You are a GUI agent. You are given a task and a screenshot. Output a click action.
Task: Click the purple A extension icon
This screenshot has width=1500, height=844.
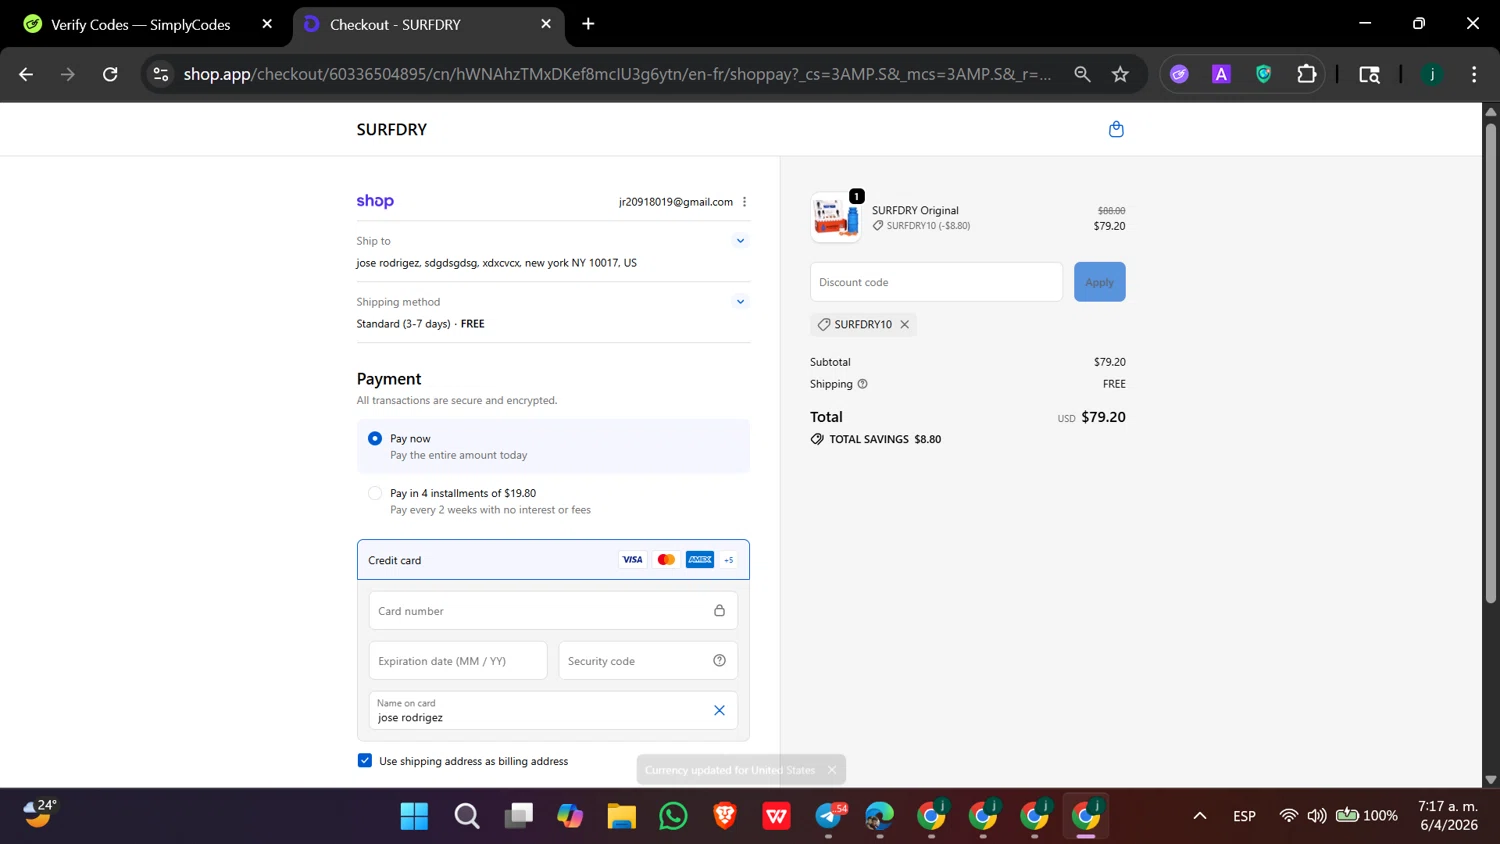1221,74
